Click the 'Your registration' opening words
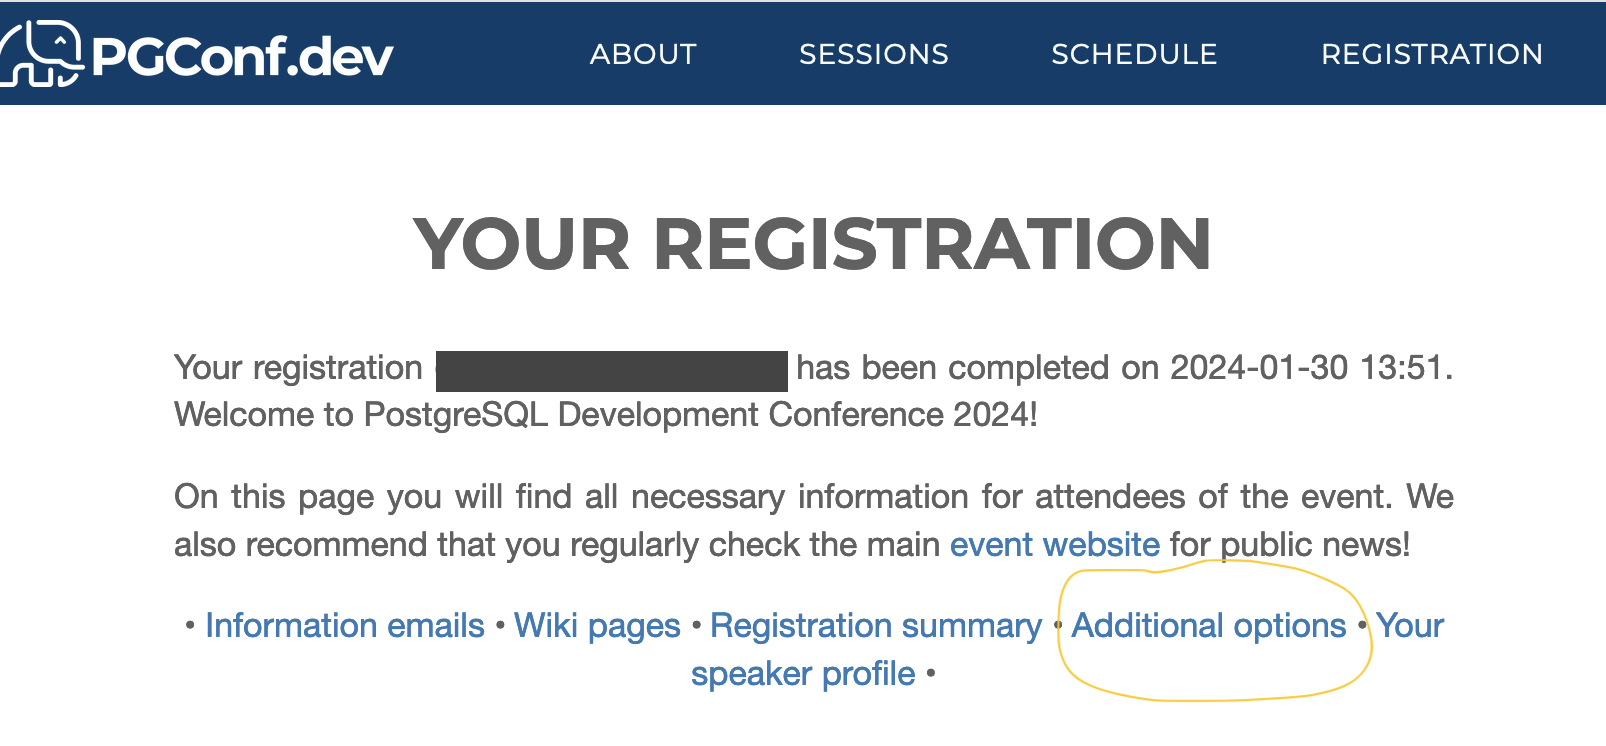Screen dimensions: 1606x746 298,368
